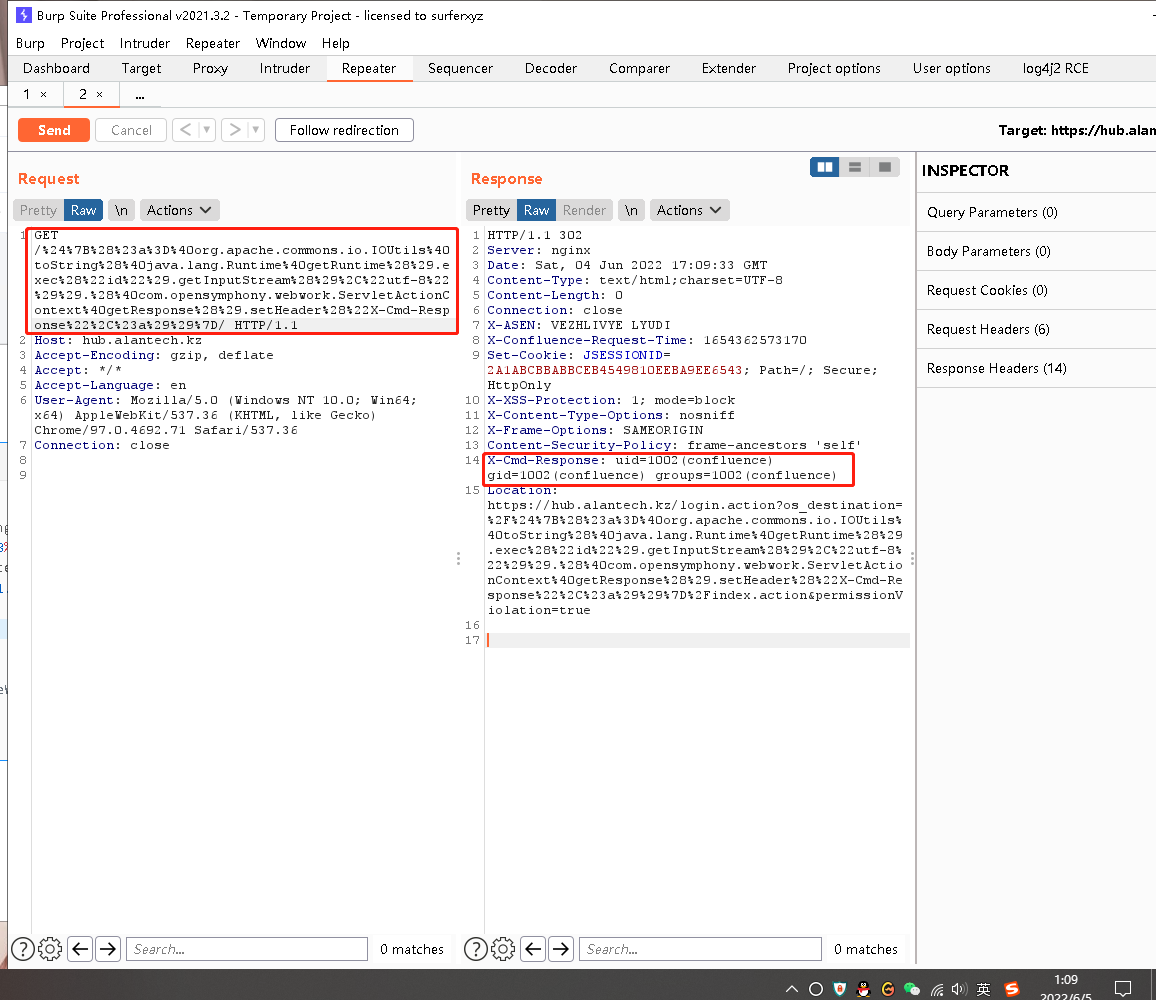The image size is (1156, 1000).
Task: Open the Burp menu
Action: (x=30, y=44)
